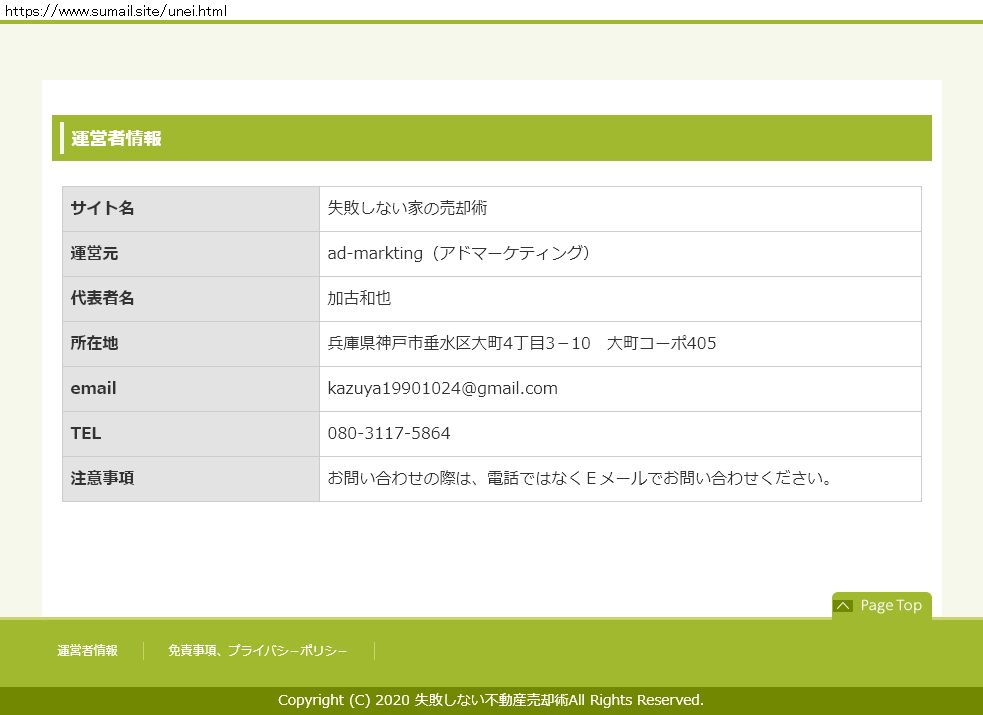Image resolution: width=983 pixels, height=715 pixels.
Task: Click the address value in 所在地 row
Action: (x=521, y=344)
